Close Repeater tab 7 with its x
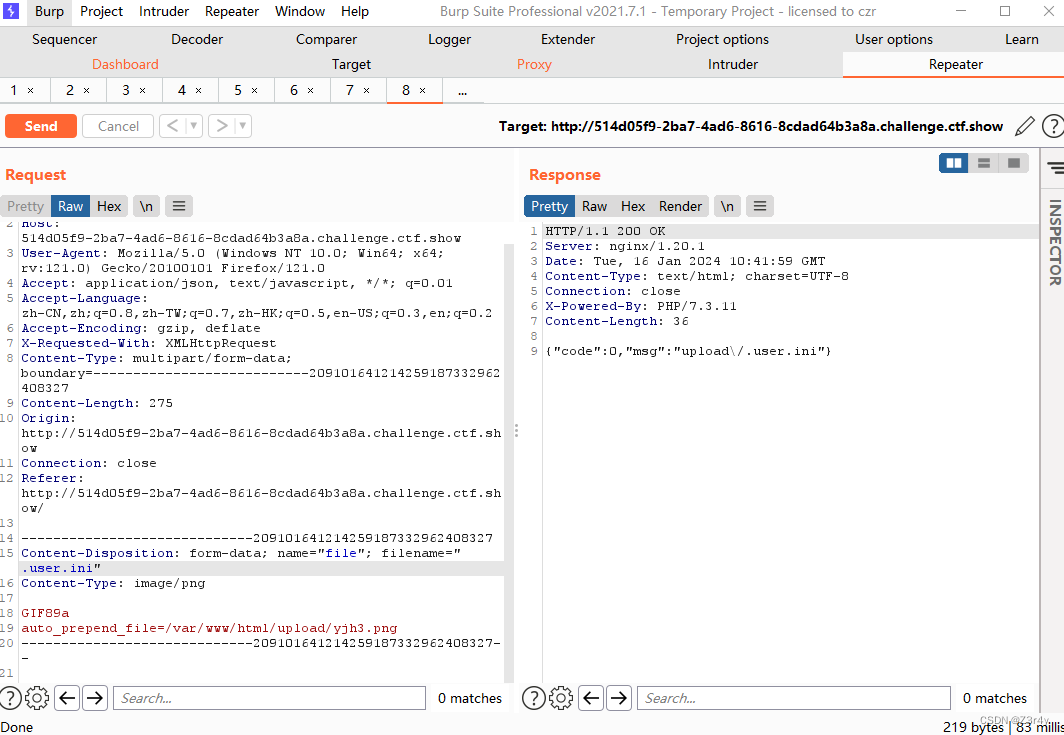Viewport: 1064px width, 735px height. tap(366, 90)
